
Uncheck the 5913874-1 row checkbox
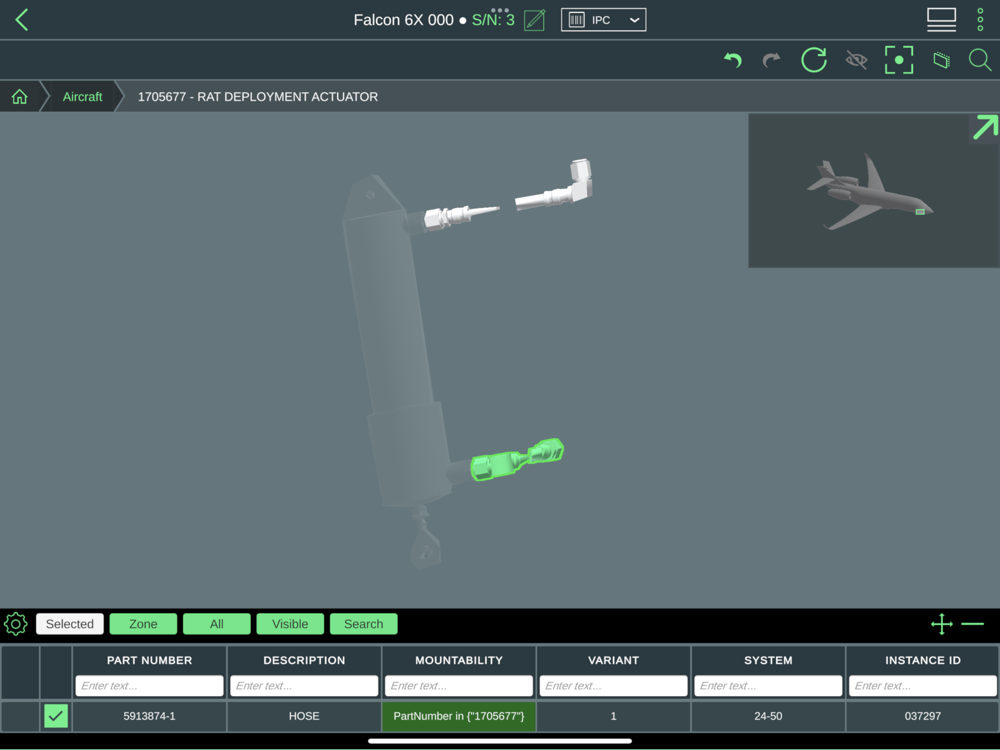[x=56, y=716]
